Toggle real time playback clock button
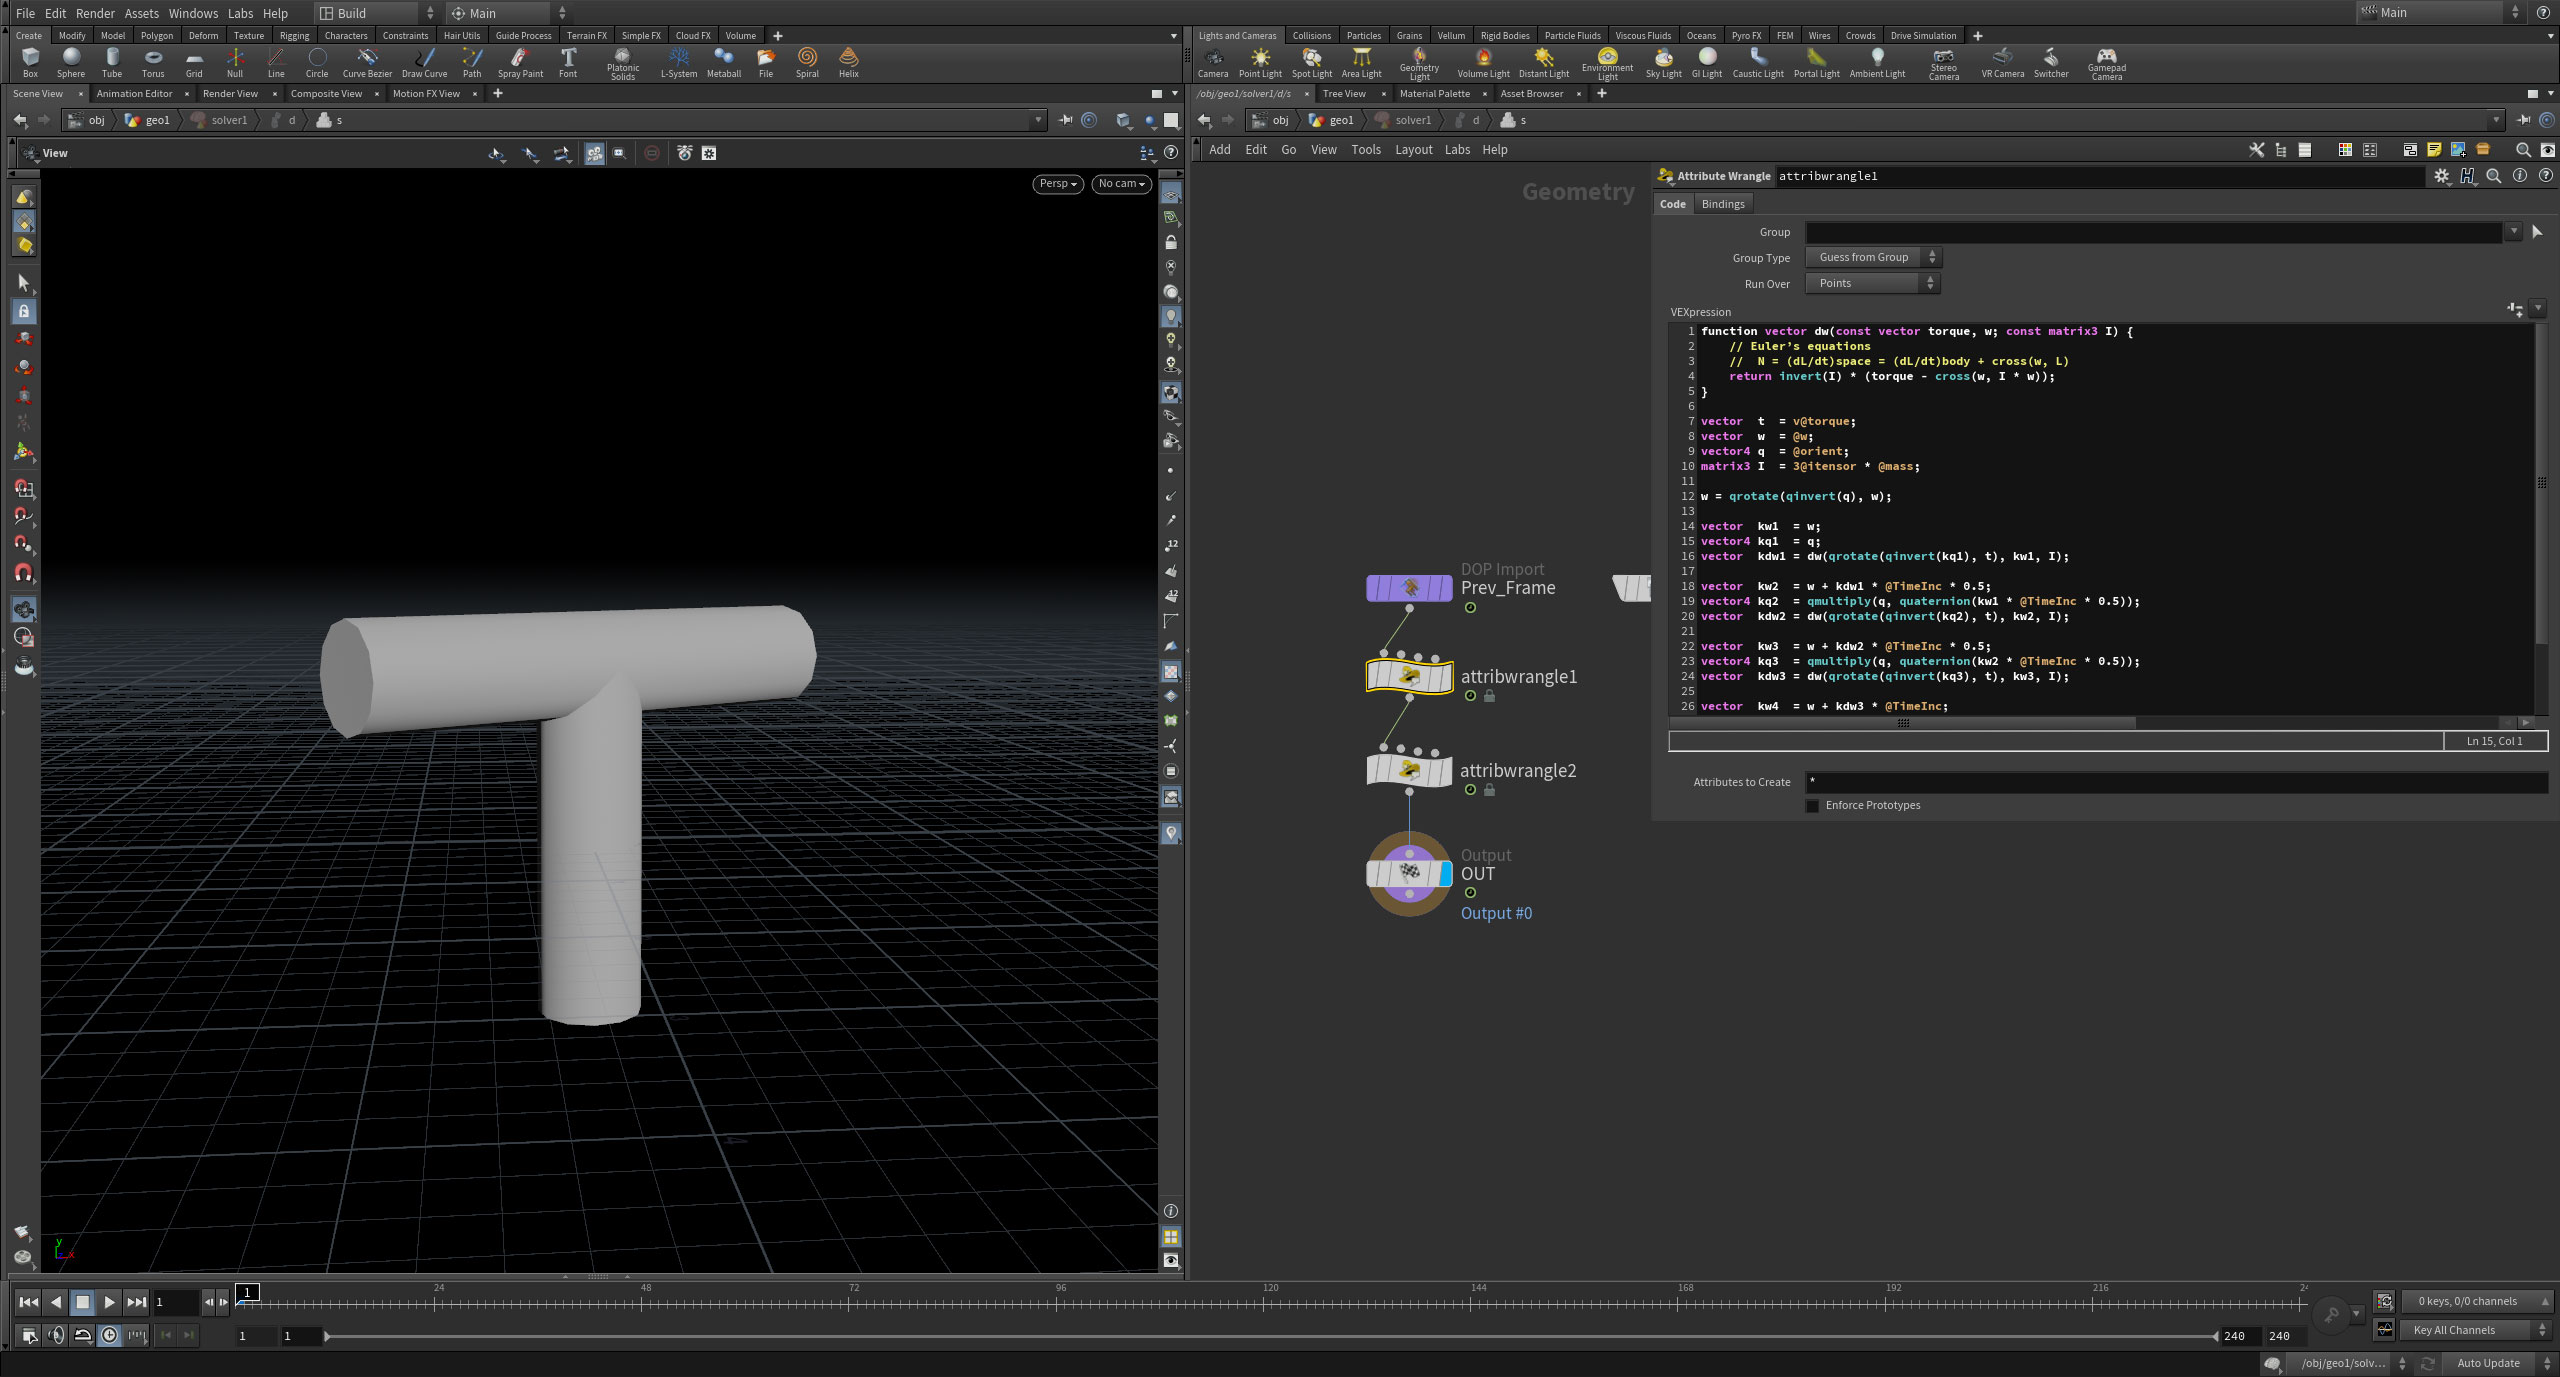The height and width of the screenshot is (1377, 2560). point(109,1335)
